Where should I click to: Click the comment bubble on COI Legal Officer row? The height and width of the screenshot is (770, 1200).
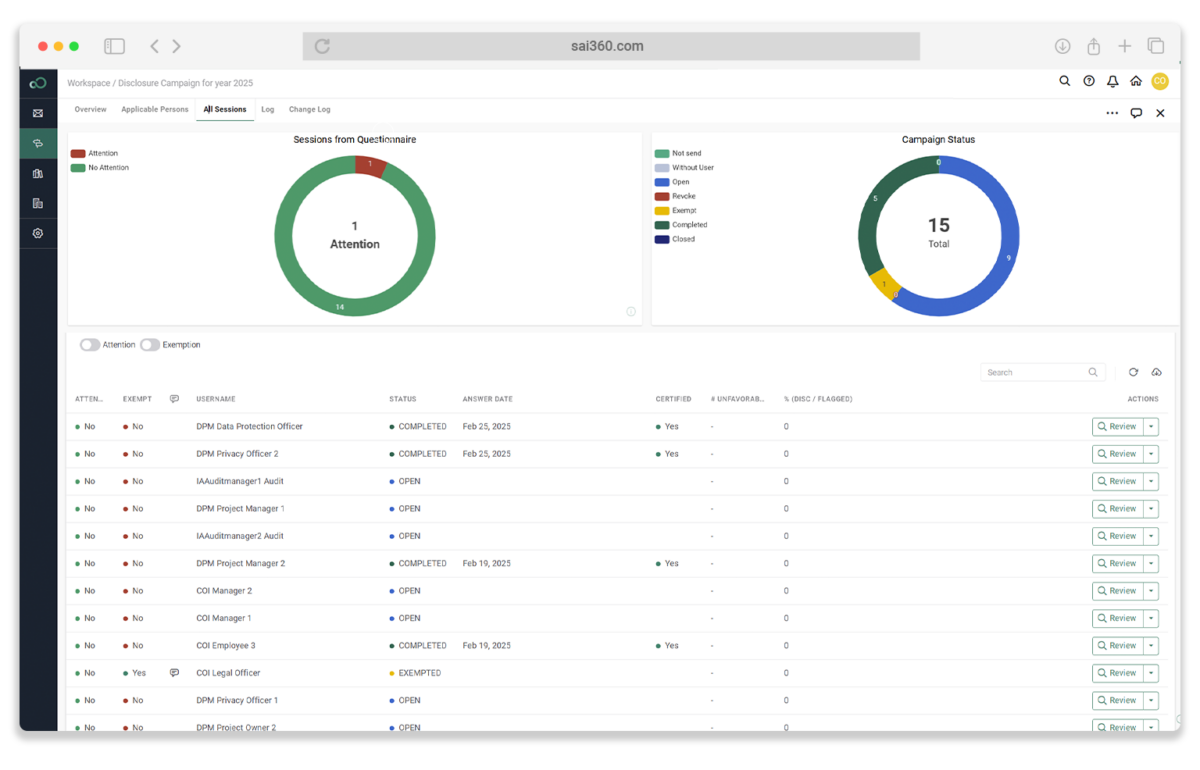(x=173, y=672)
